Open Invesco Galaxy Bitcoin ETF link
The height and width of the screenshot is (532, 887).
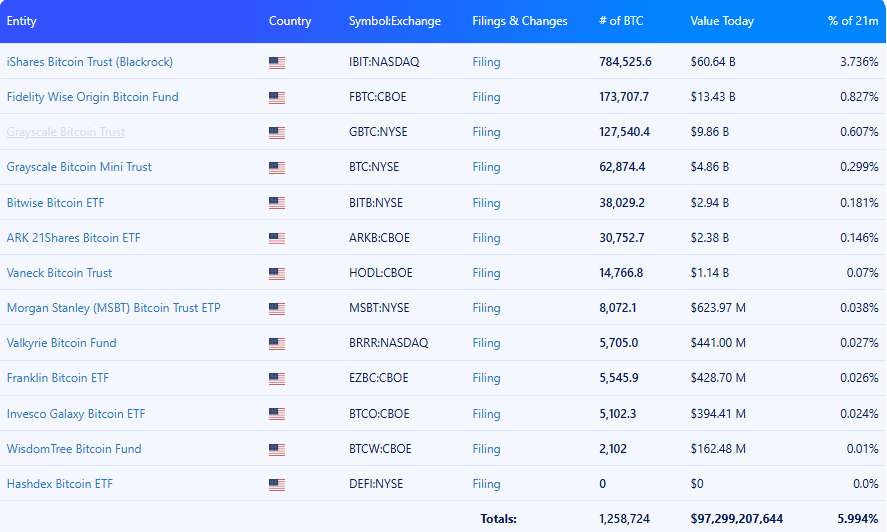(76, 414)
